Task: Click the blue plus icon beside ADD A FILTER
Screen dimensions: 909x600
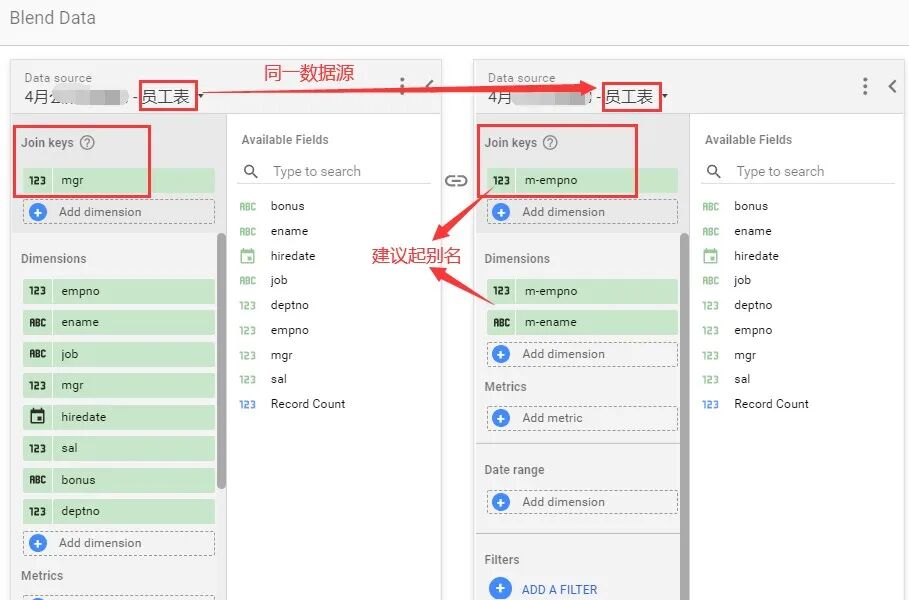Action: (x=500, y=588)
